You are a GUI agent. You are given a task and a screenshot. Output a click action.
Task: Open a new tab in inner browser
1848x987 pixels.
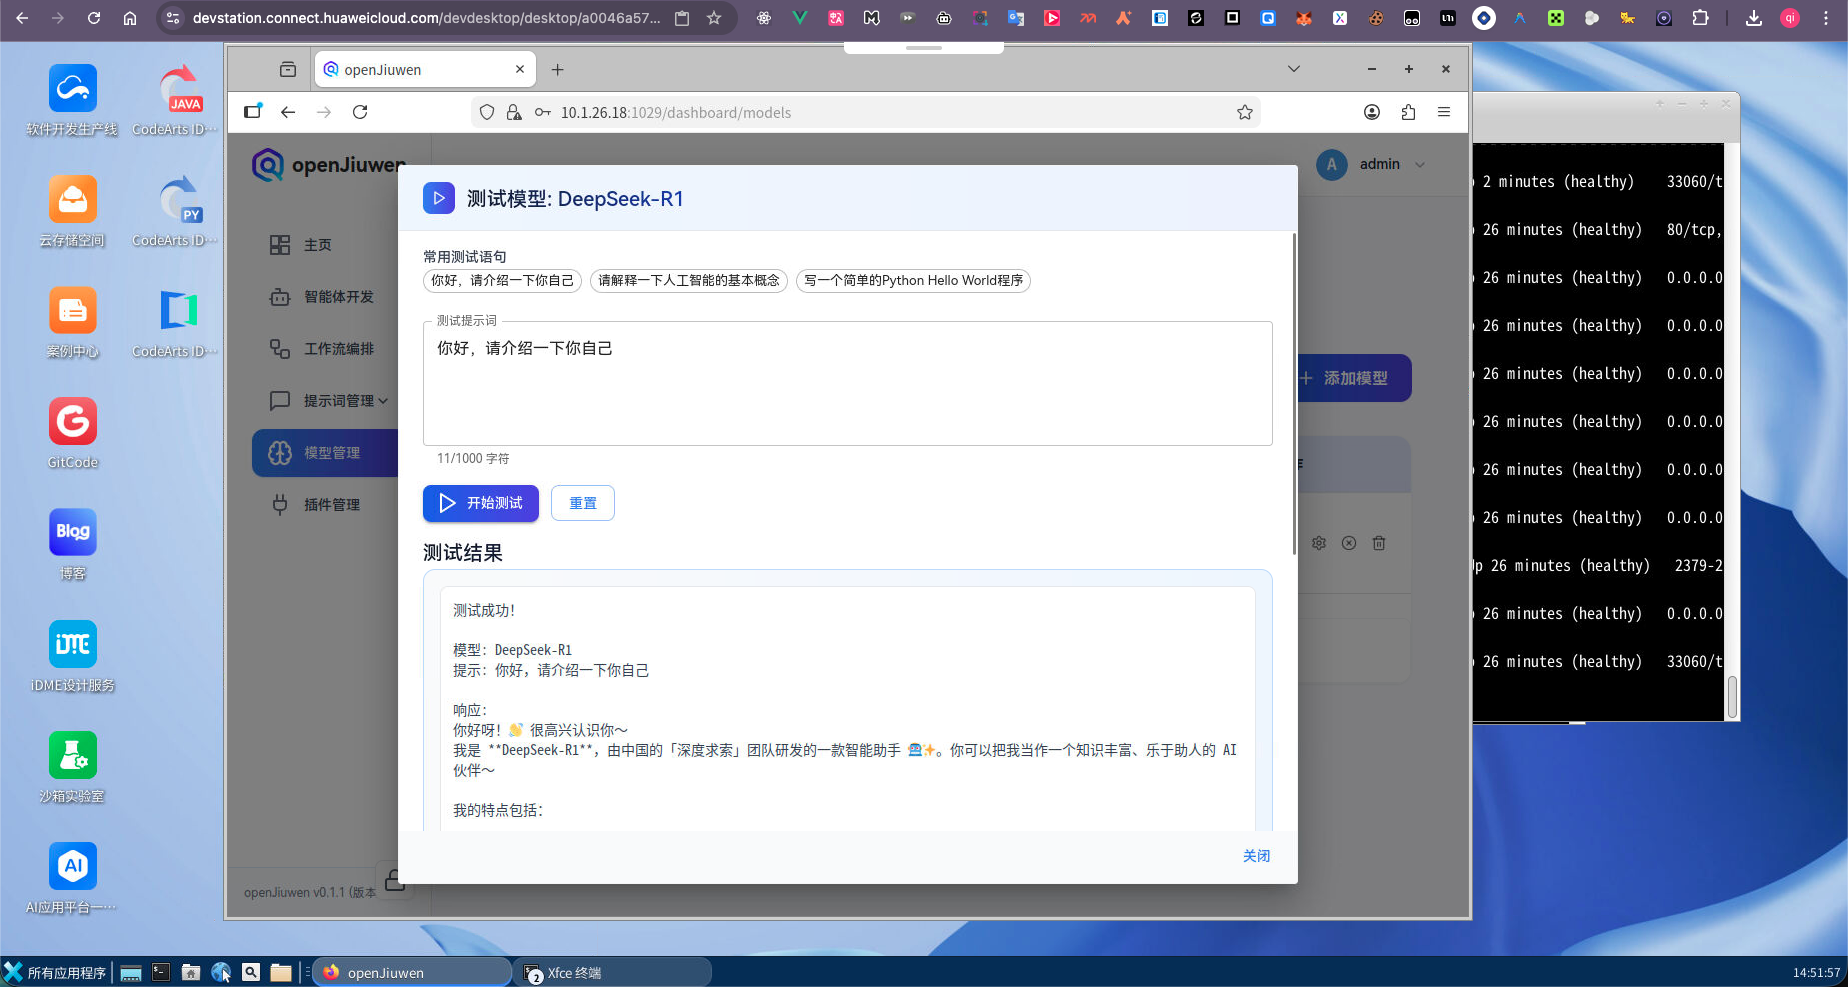coord(558,69)
